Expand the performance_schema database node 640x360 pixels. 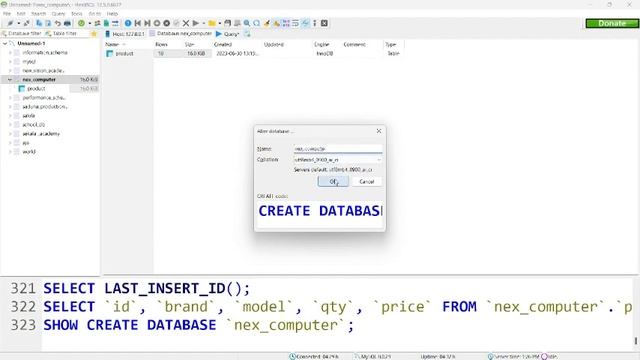pos(10,98)
